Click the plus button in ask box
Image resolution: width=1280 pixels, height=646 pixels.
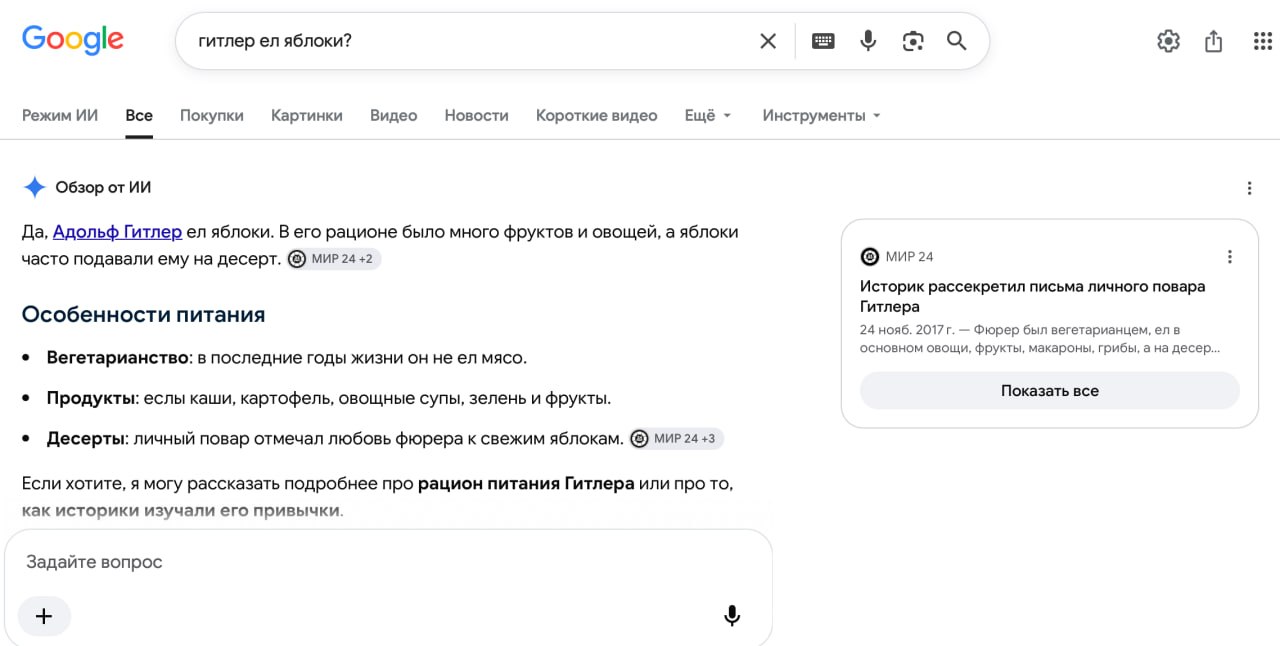[44, 616]
